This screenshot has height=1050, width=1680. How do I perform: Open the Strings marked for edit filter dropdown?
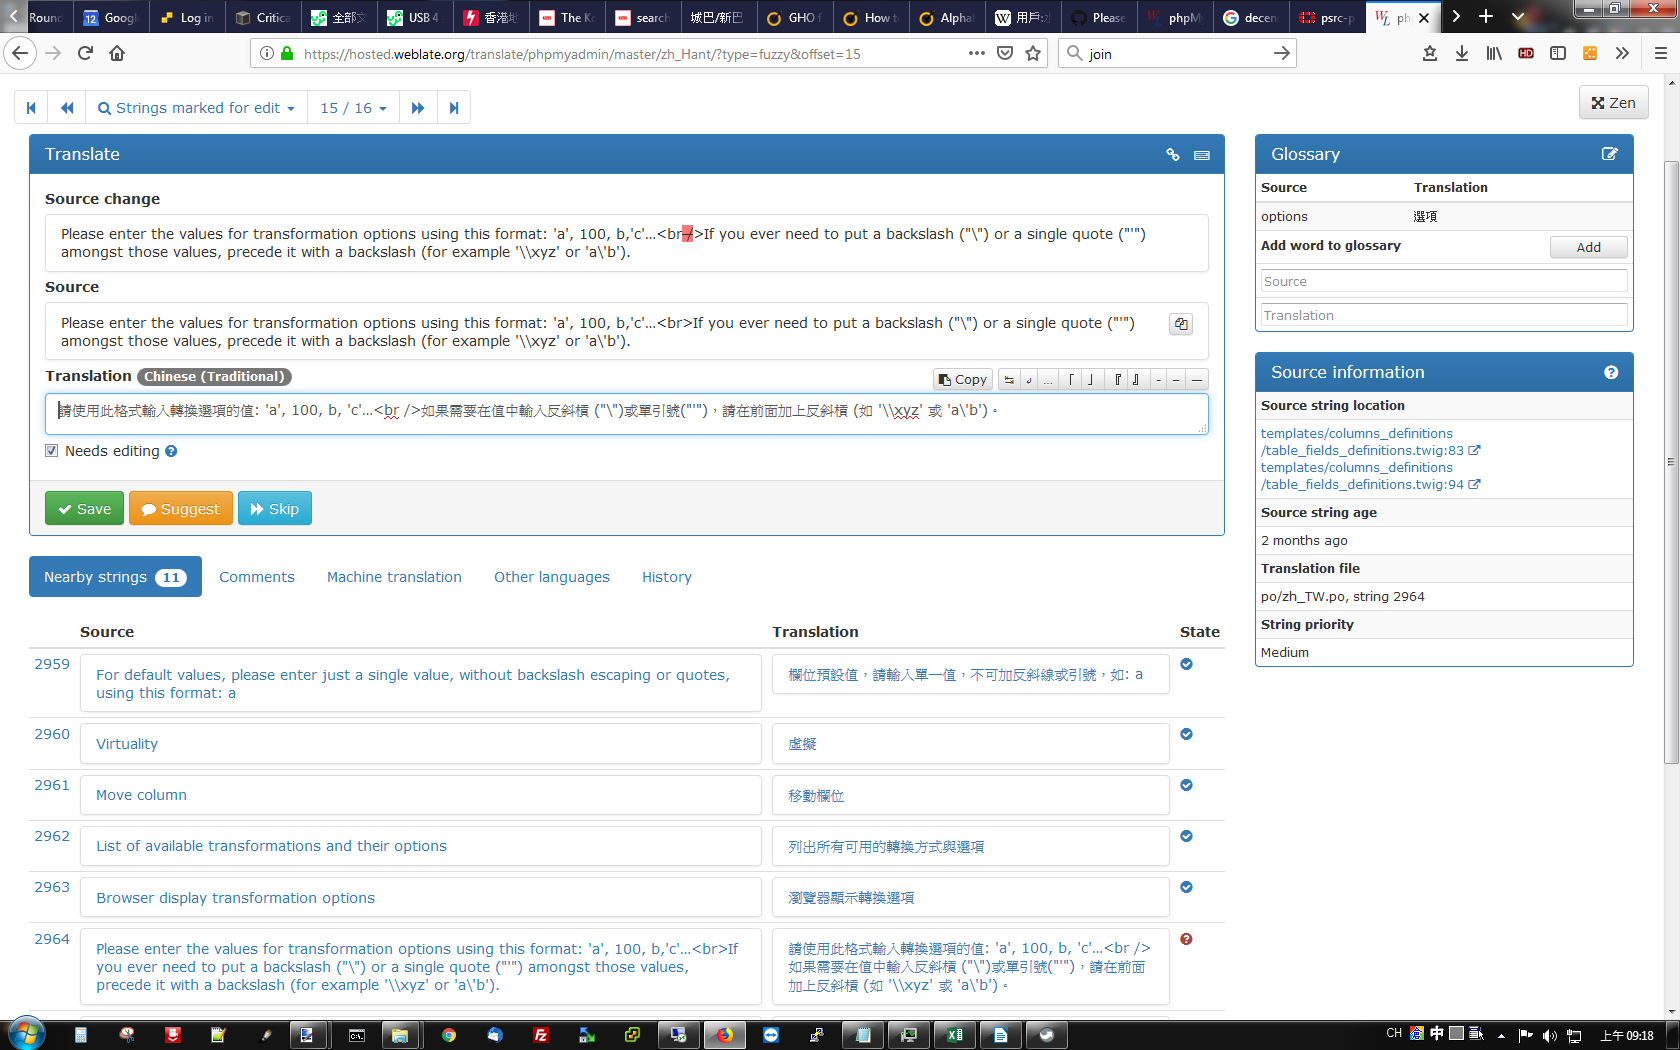(196, 107)
